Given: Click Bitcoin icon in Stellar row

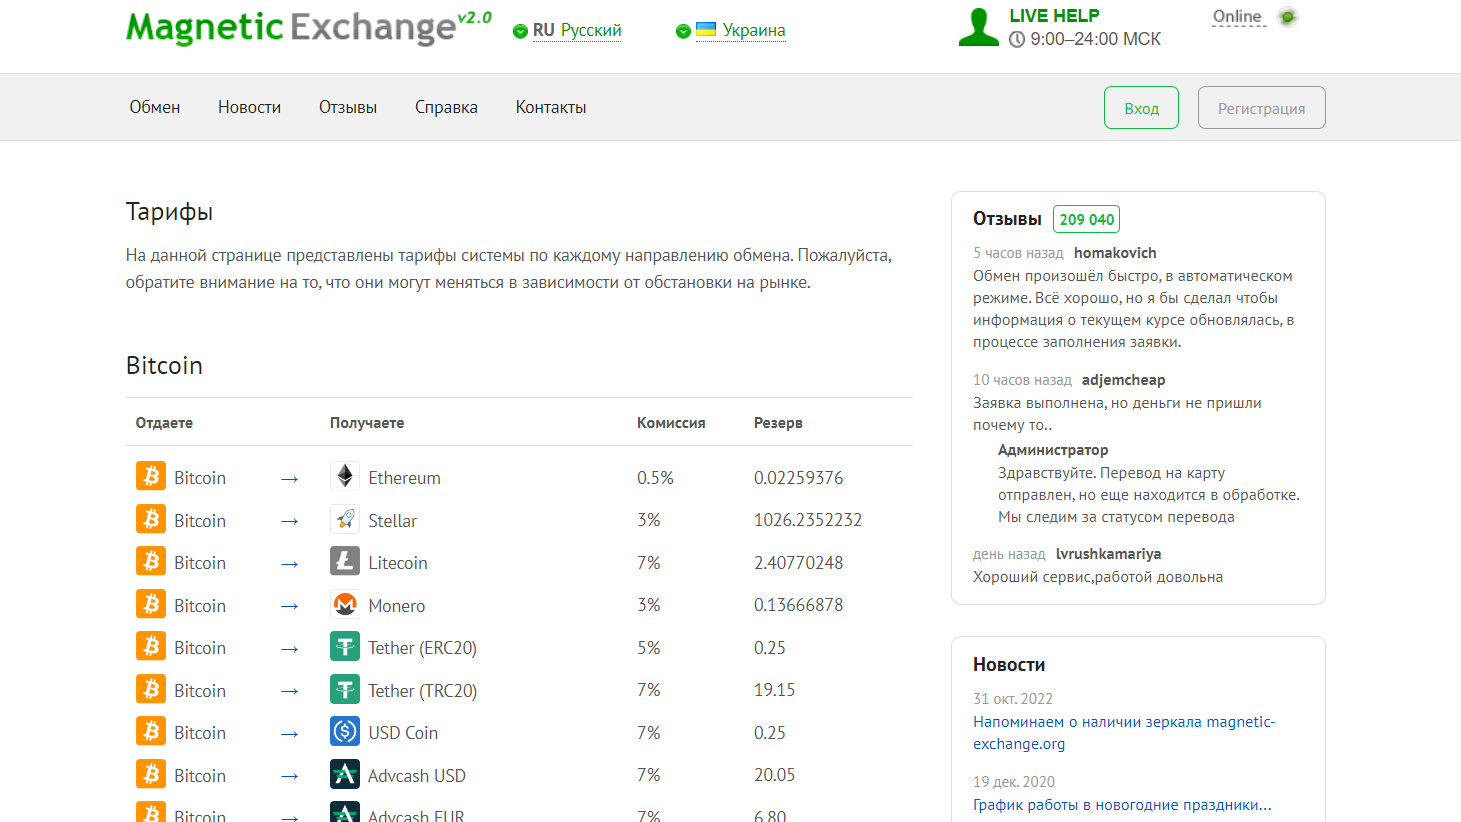Looking at the screenshot, I should coord(151,519).
